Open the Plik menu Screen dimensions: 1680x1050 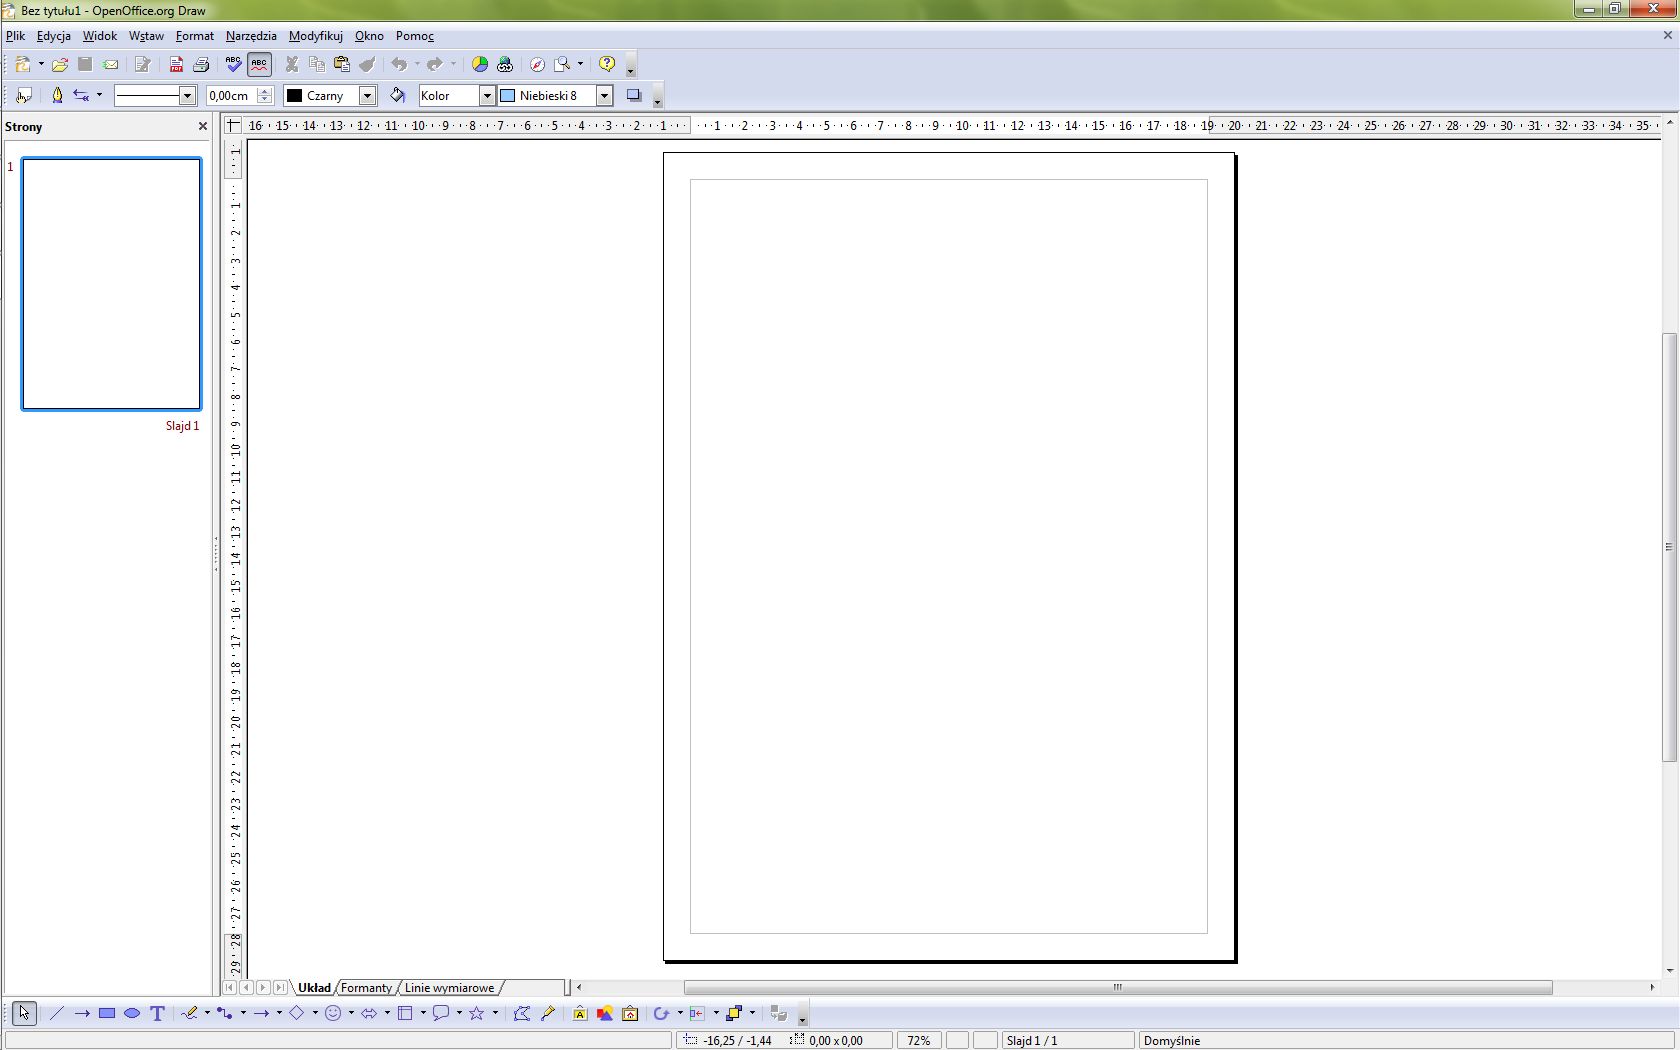tap(15, 36)
